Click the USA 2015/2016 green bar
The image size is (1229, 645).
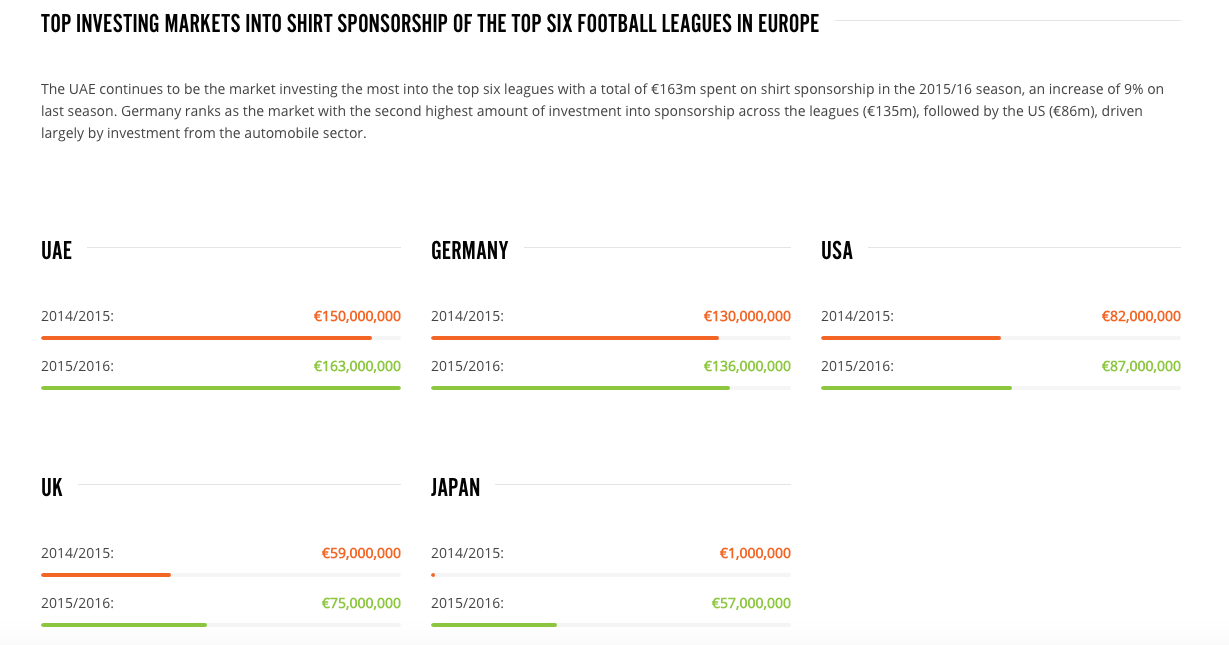click(916, 388)
